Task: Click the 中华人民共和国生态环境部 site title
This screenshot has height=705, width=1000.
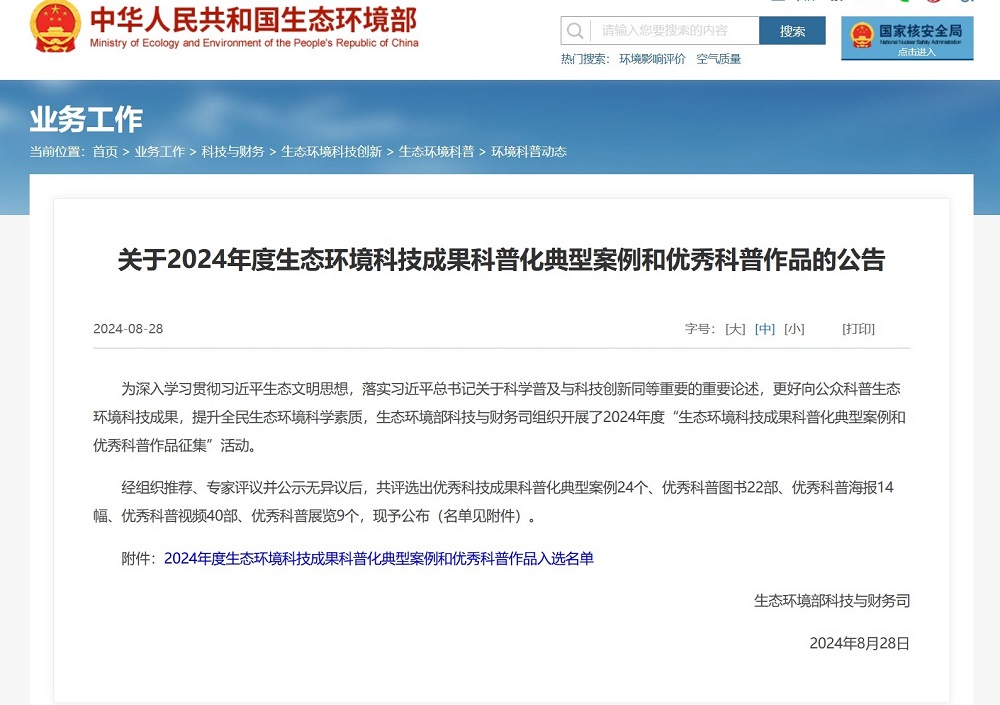Action: (x=254, y=20)
